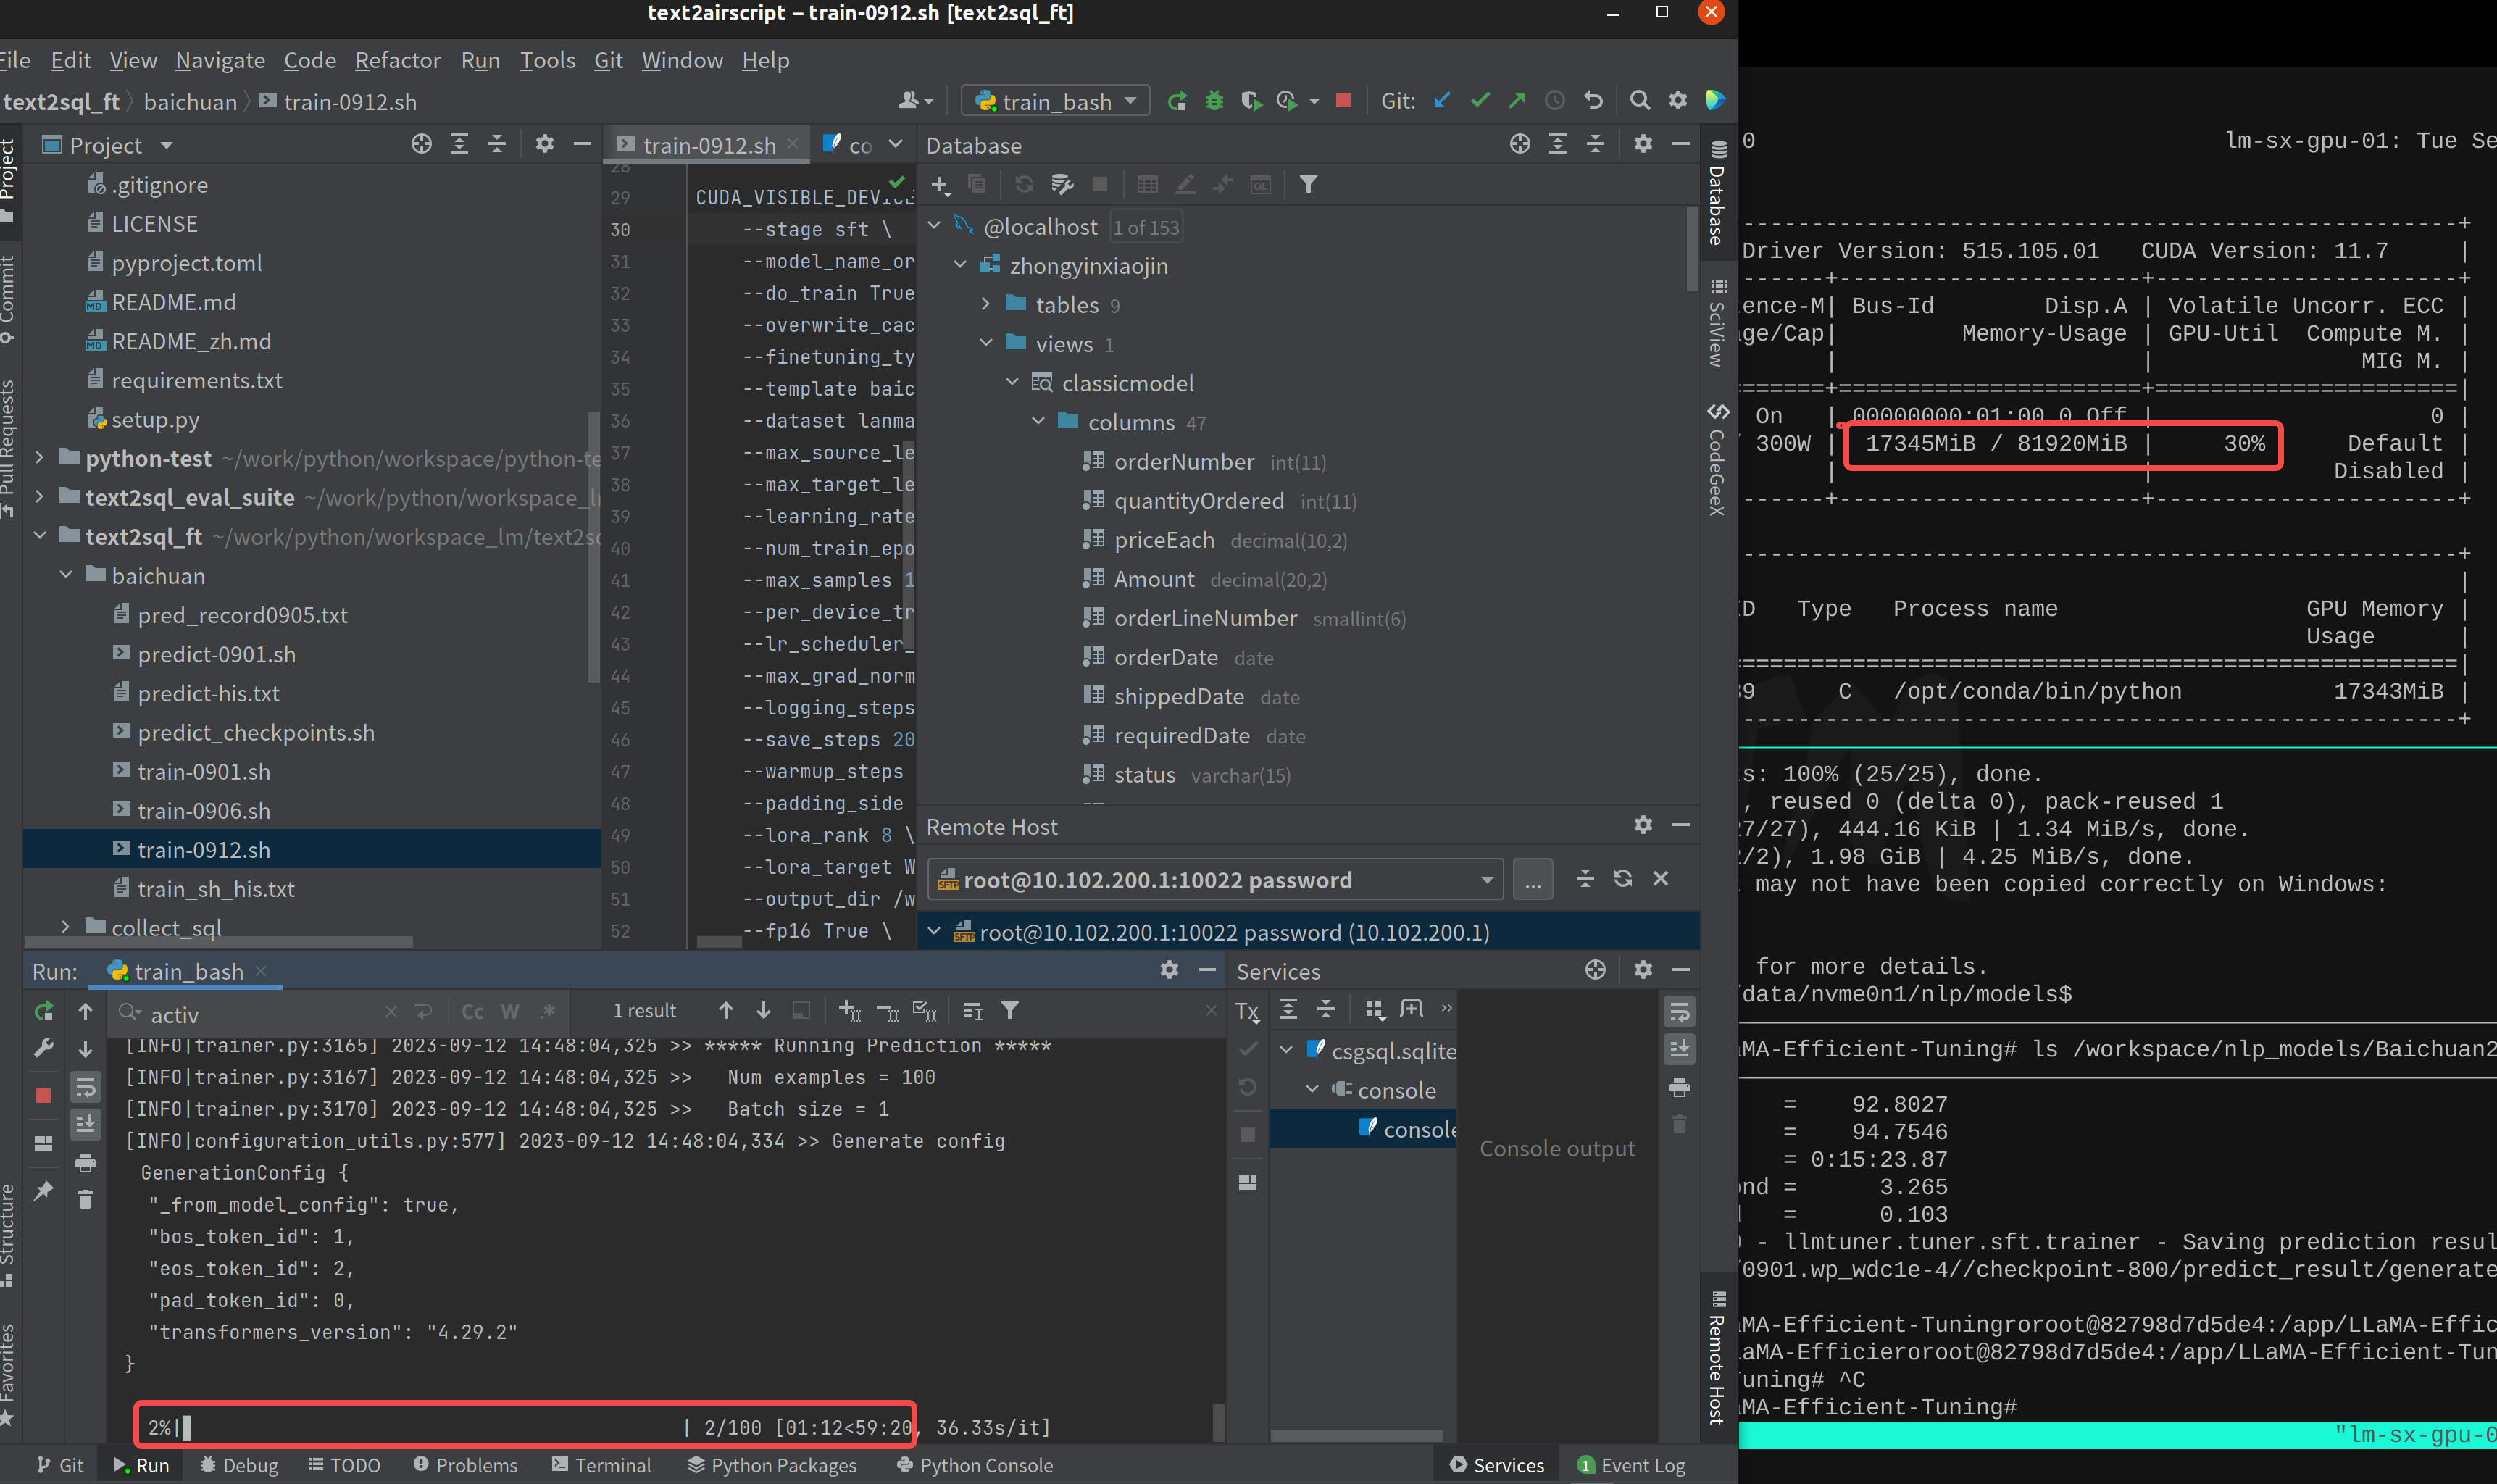
Task: Toggle regex matching in the console search
Action: [x=549, y=1012]
